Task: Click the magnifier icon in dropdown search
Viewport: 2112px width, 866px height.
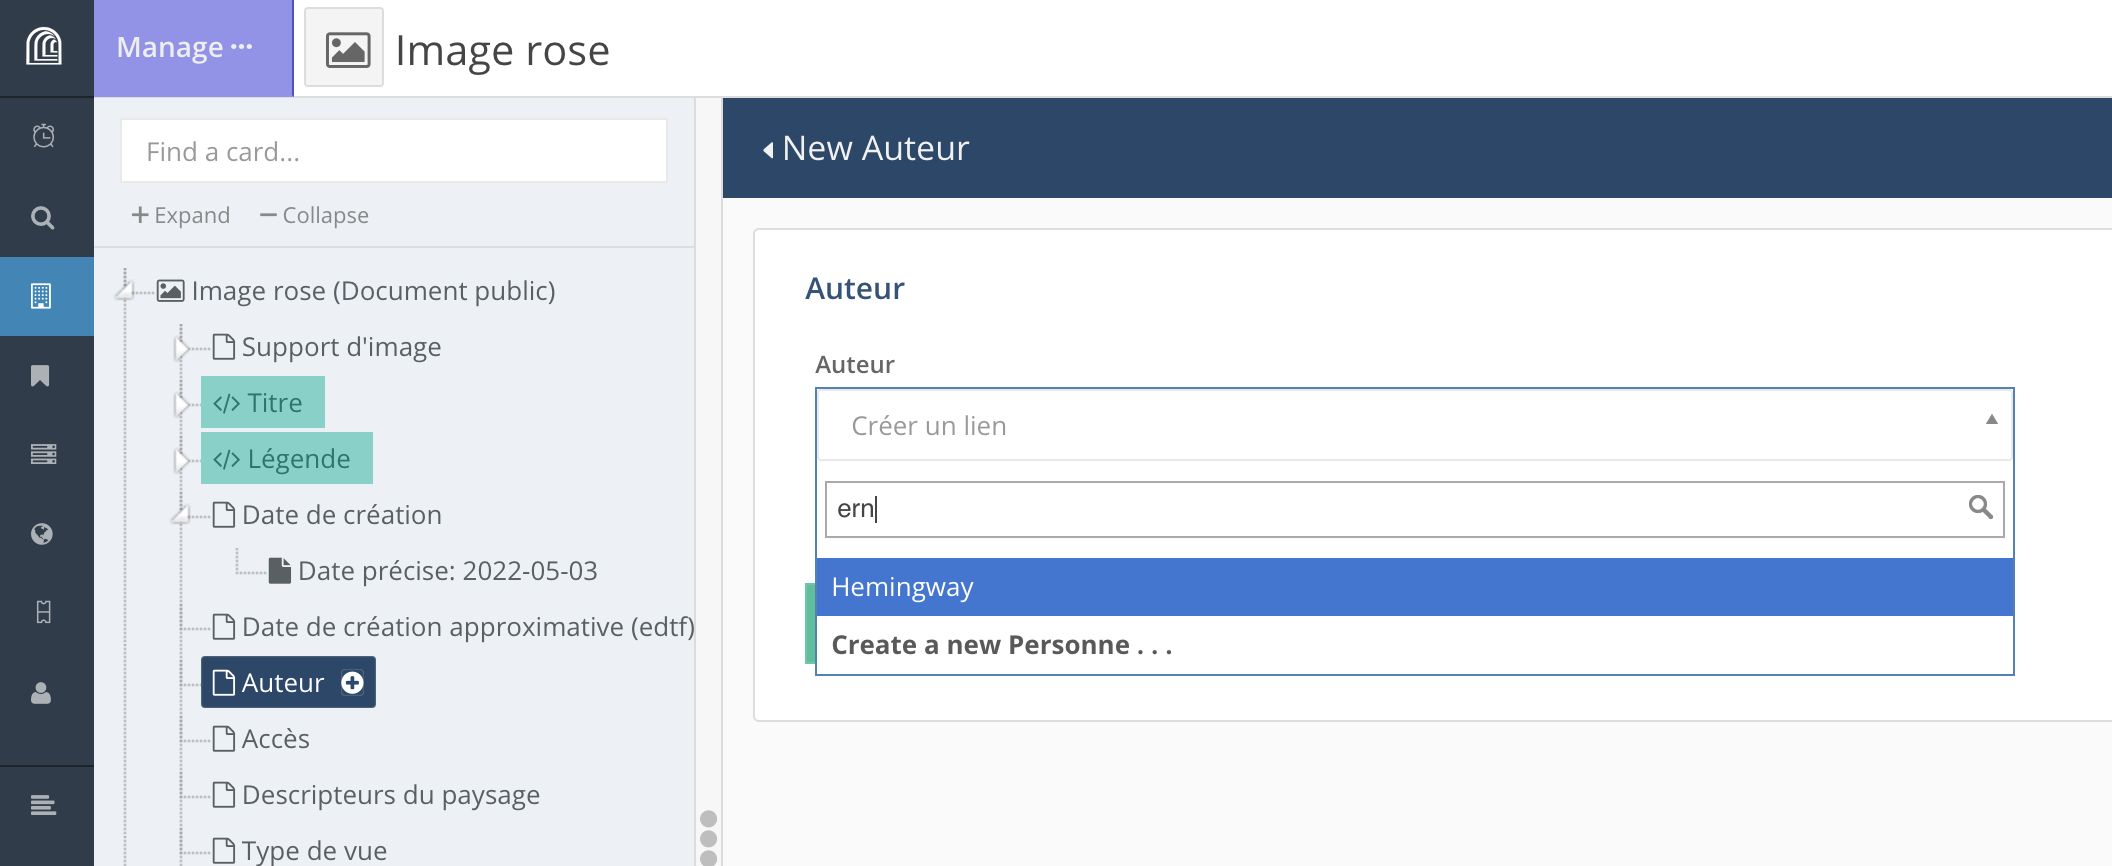Action: (x=1980, y=508)
